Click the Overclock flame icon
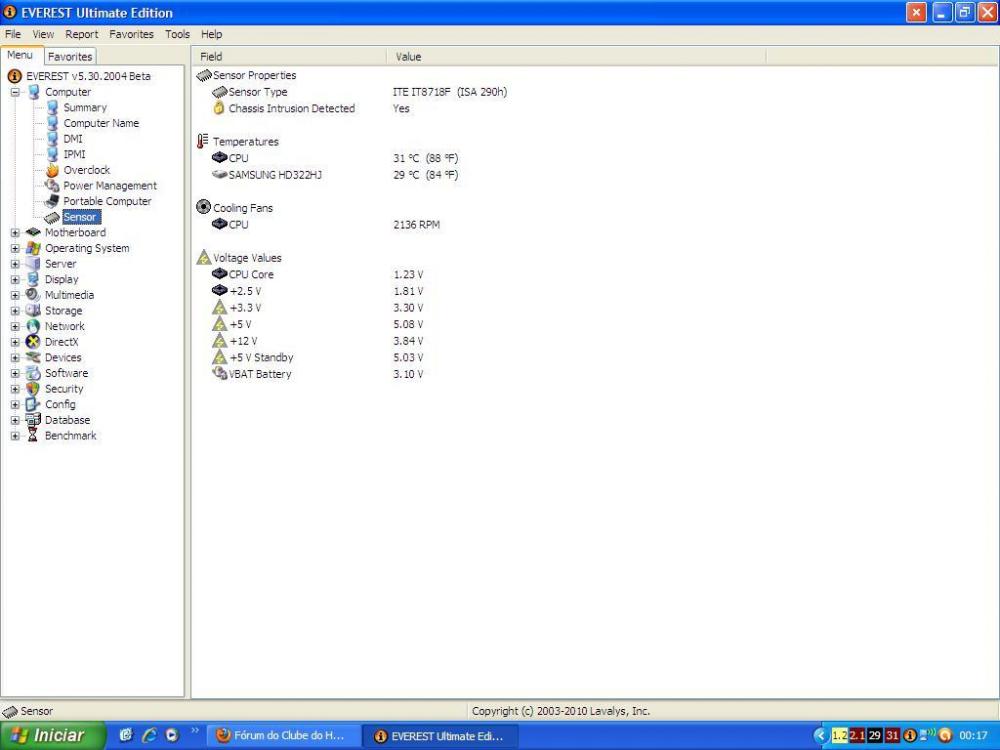This screenshot has width=1000, height=750. tap(53, 170)
